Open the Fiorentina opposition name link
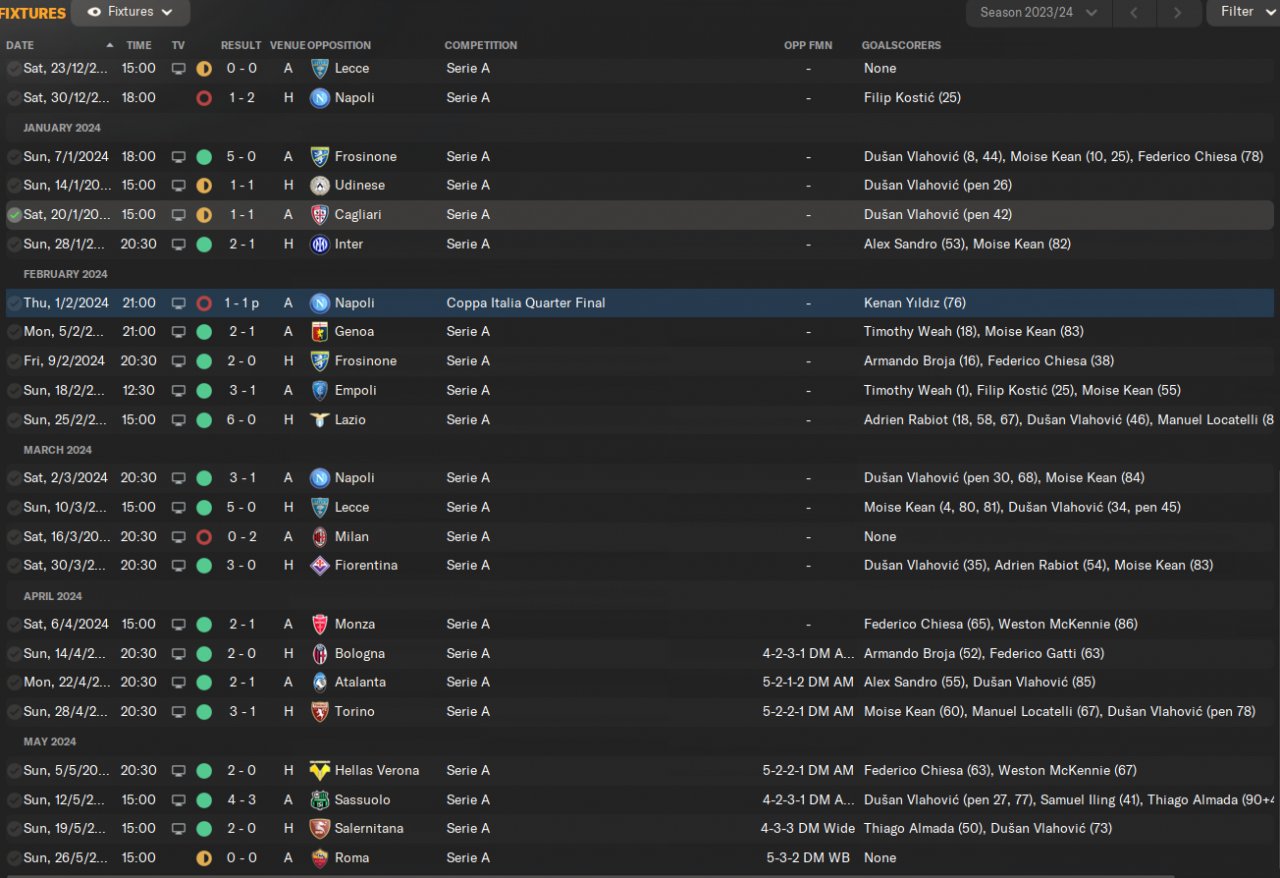 pyautogui.click(x=366, y=565)
